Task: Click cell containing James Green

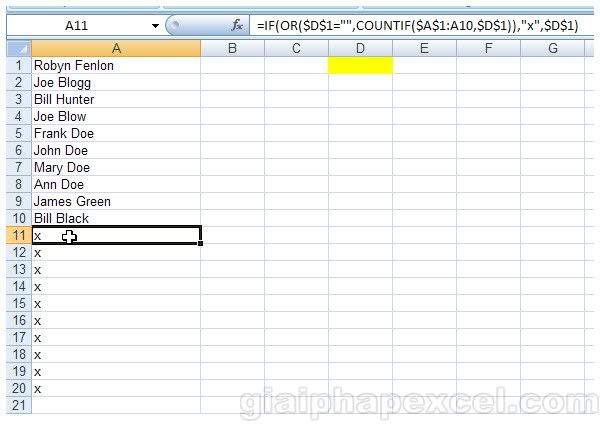Action: 116,201
